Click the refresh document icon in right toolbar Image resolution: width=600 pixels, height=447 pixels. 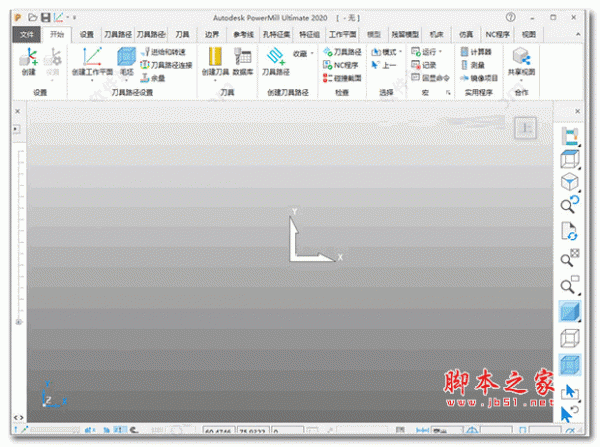pos(570,231)
